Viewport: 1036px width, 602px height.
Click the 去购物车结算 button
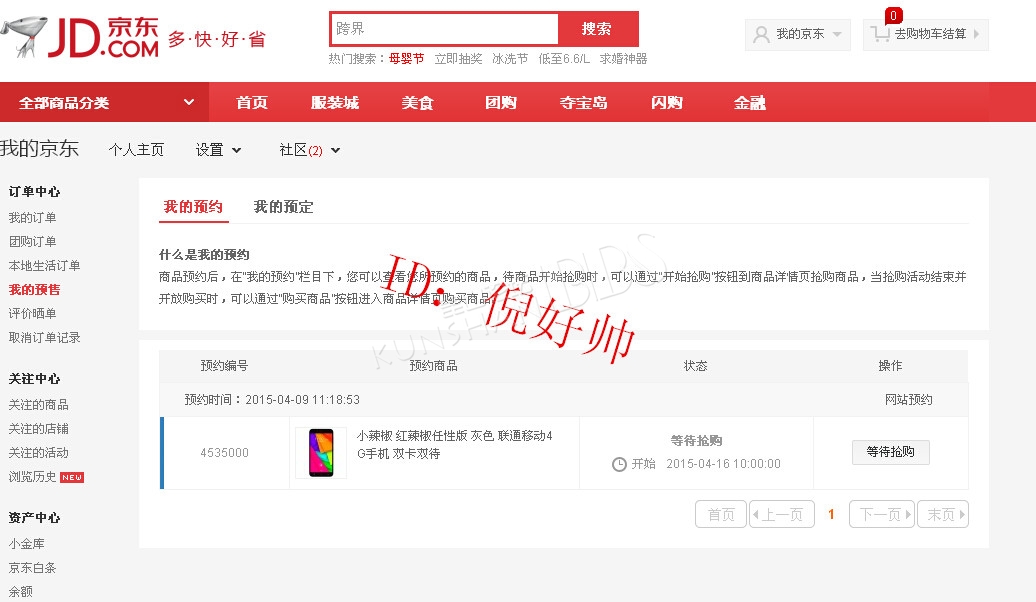926,34
